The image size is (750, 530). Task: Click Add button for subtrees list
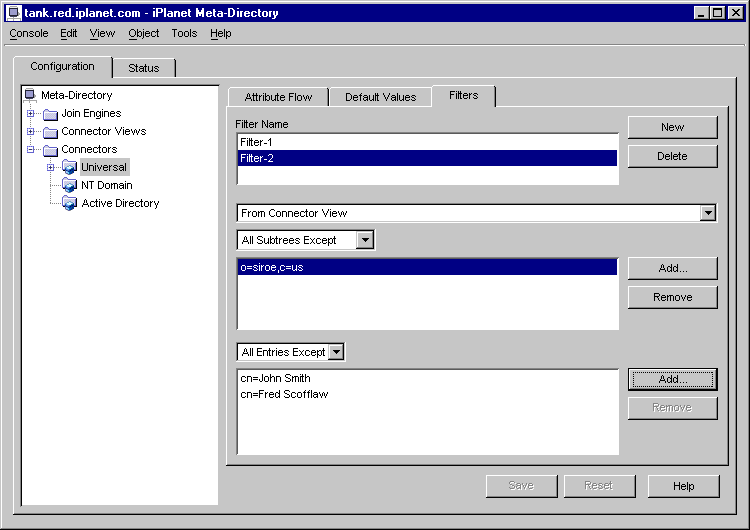(x=673, y=268)
